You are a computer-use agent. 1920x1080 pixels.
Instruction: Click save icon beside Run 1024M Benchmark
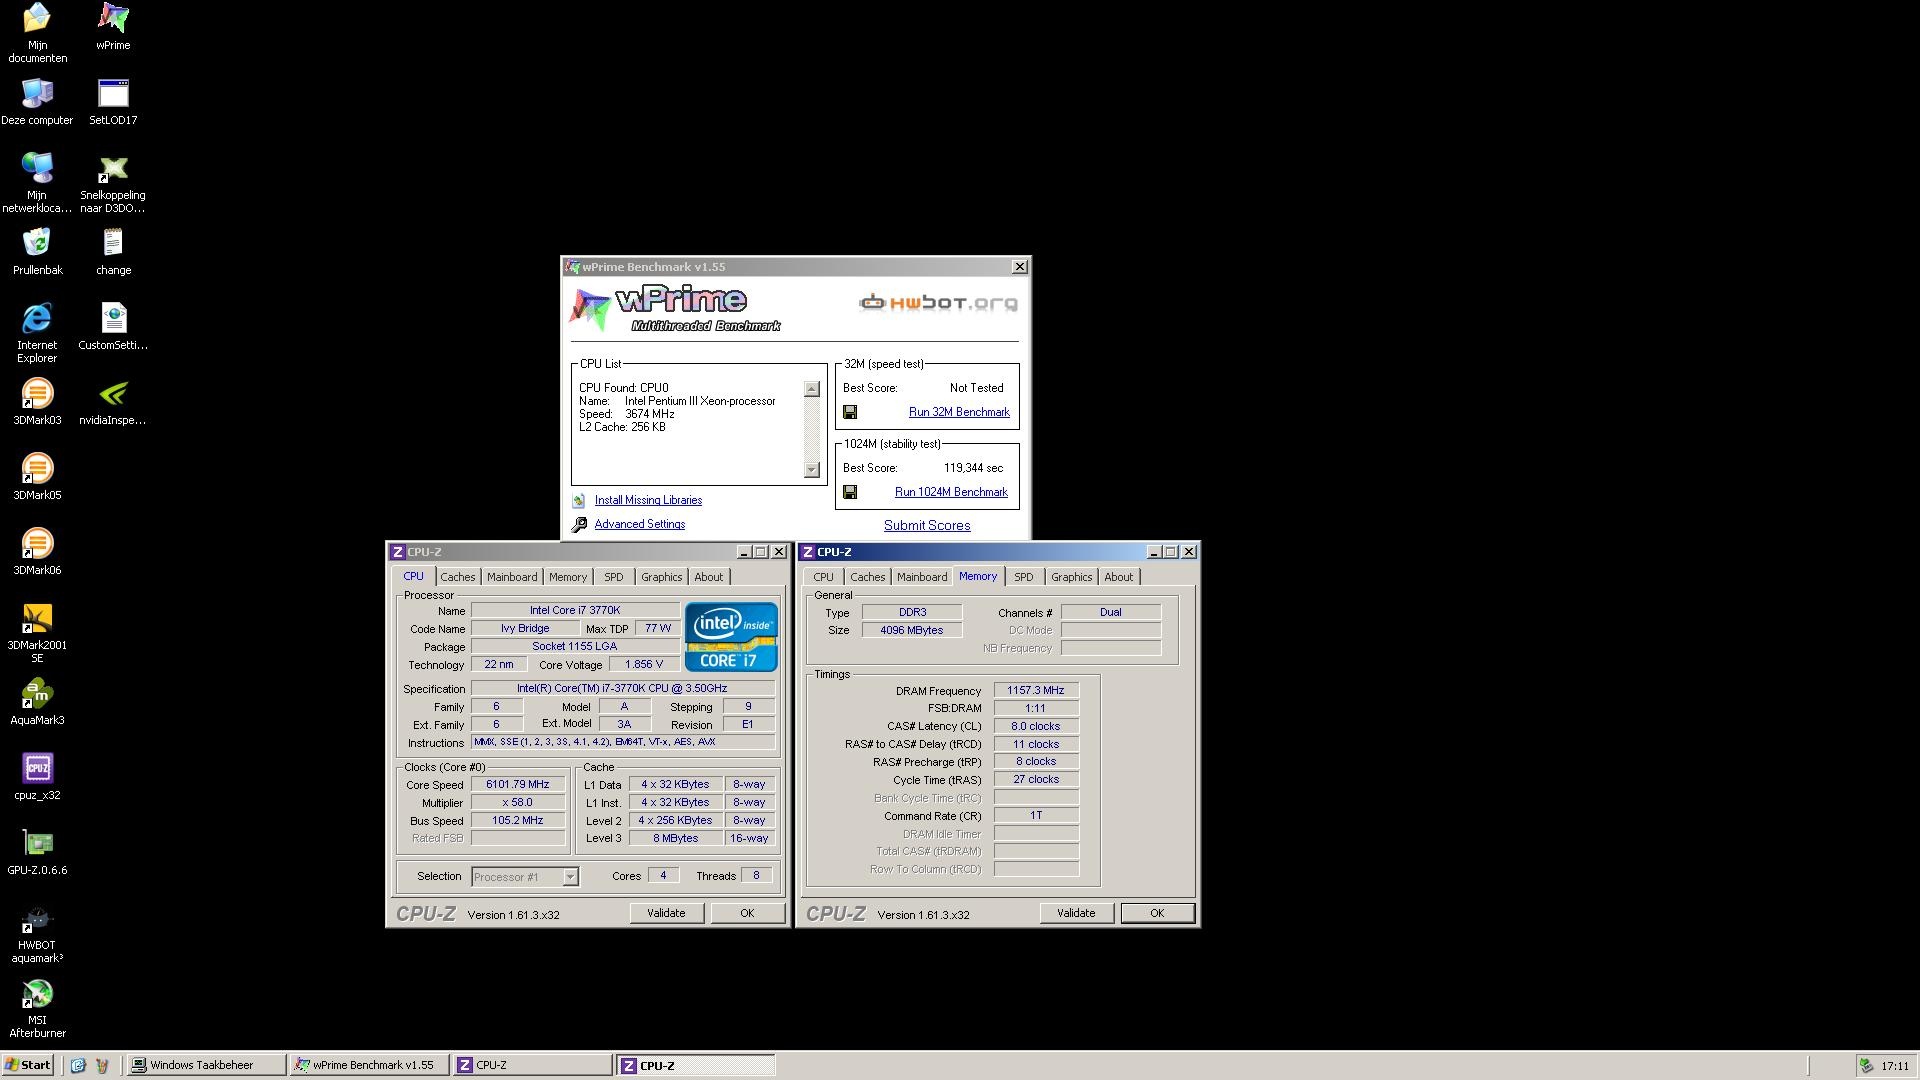850,492
